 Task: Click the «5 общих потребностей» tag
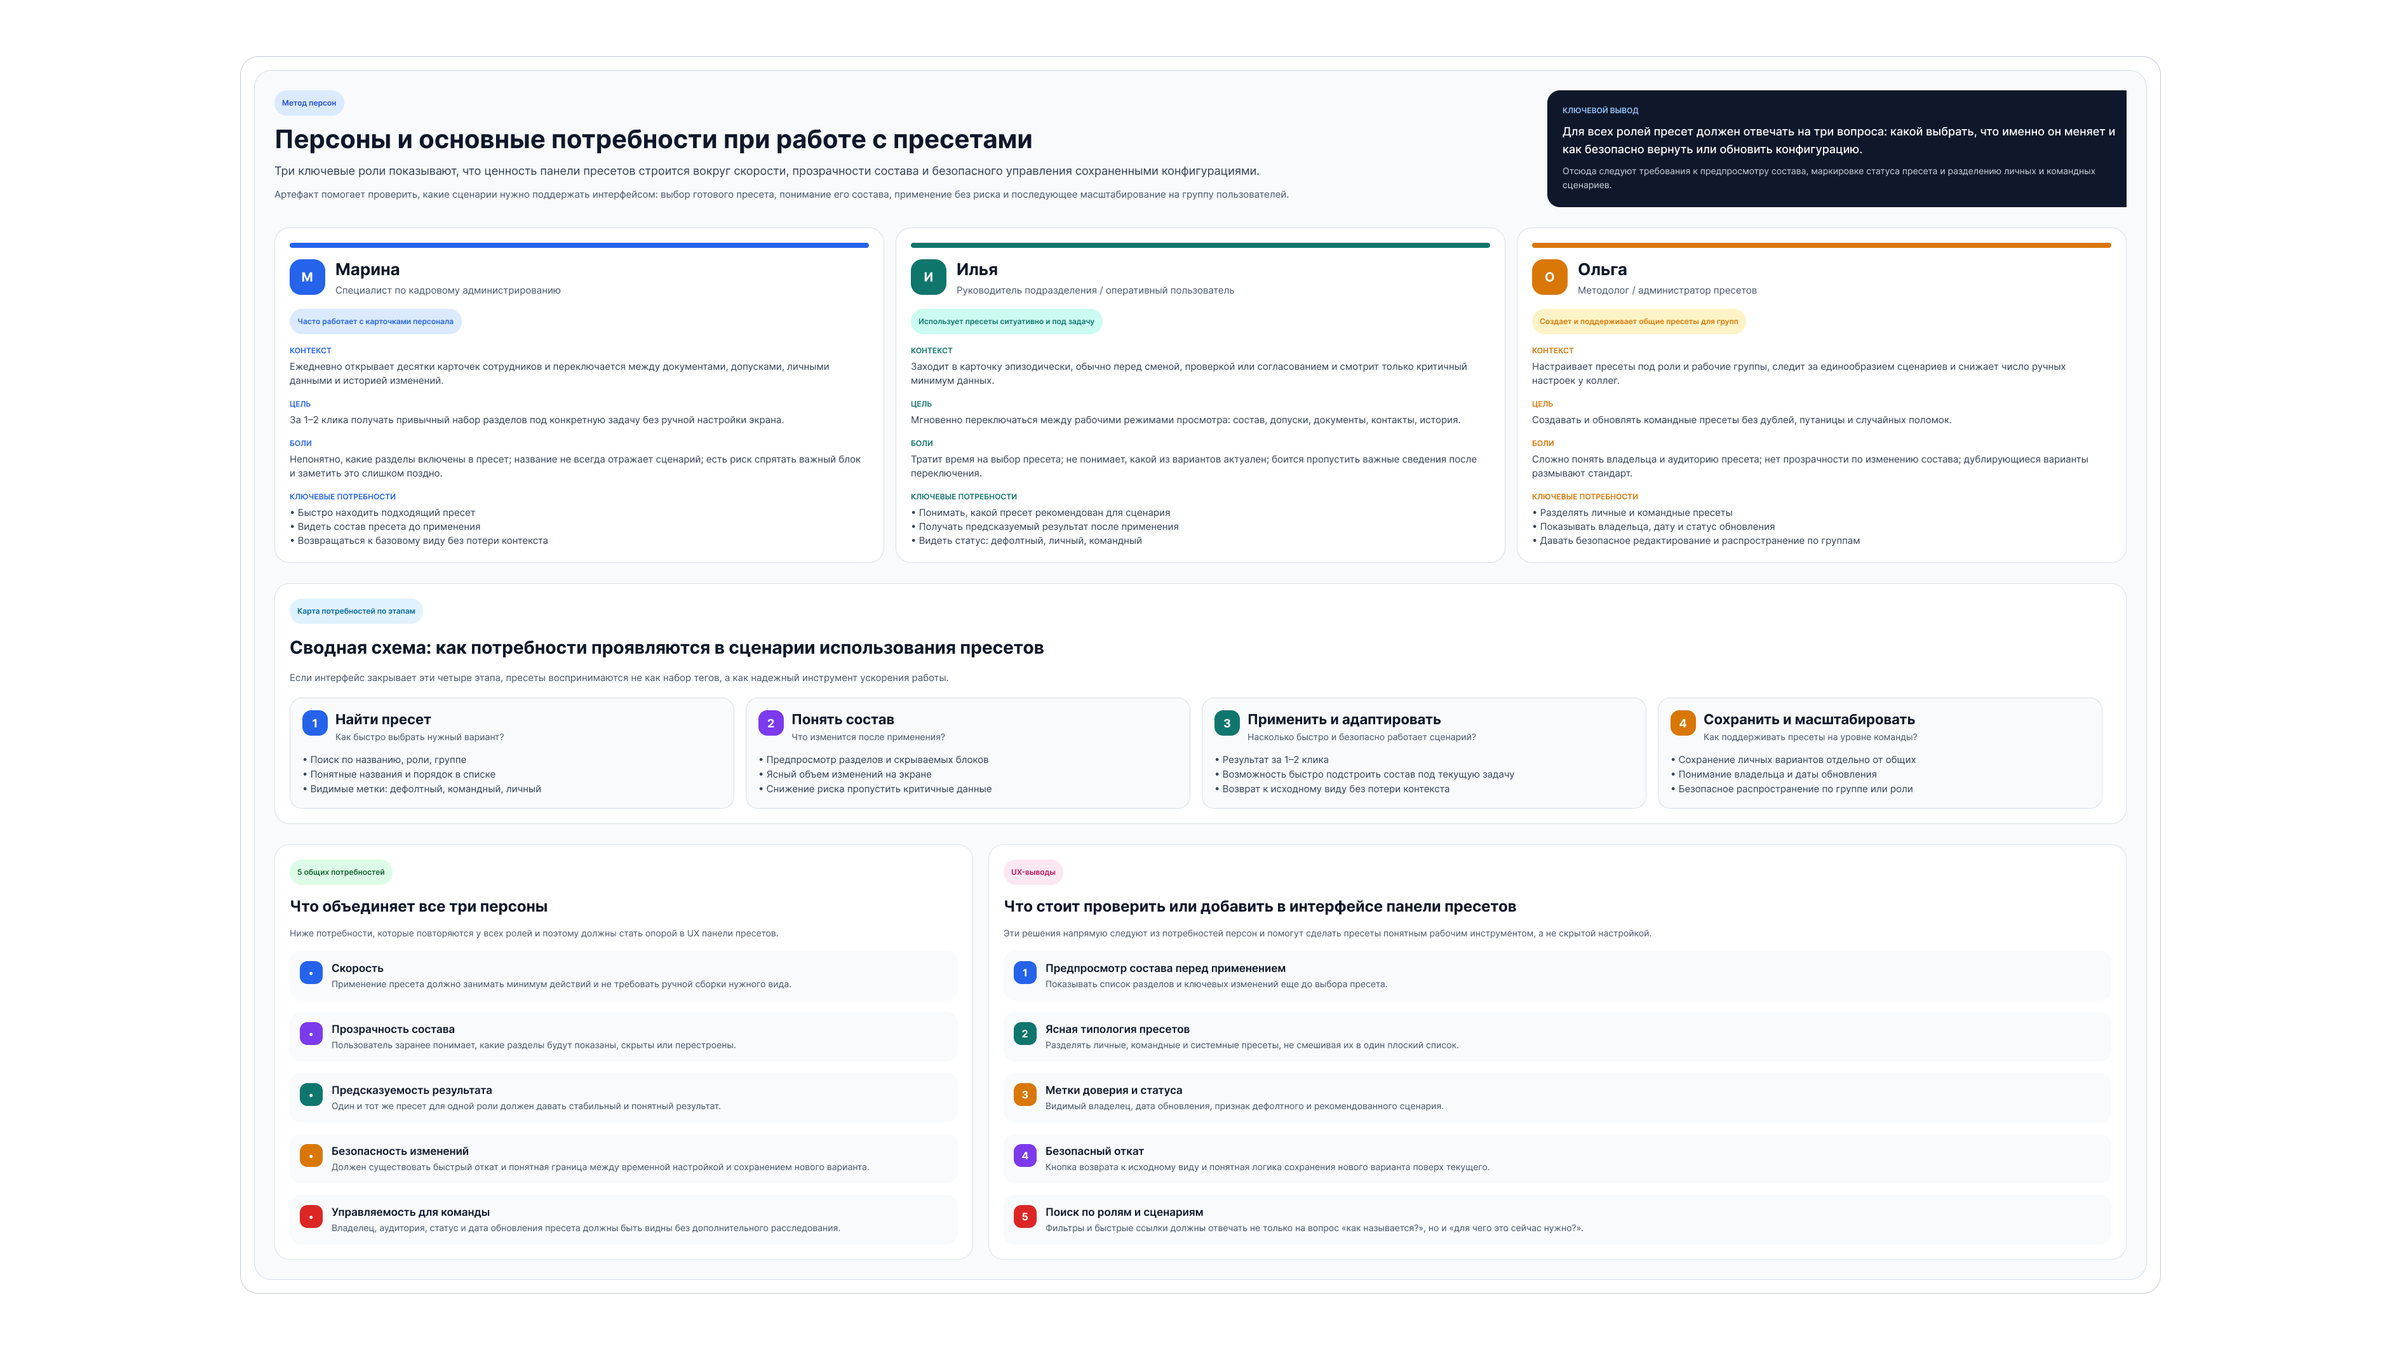[x=341, y=872]
